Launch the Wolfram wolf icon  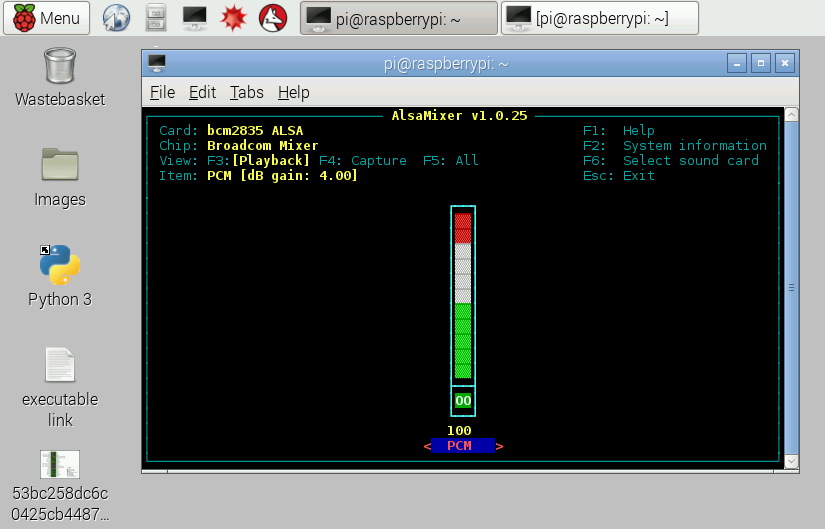click(x=272, y=17)
